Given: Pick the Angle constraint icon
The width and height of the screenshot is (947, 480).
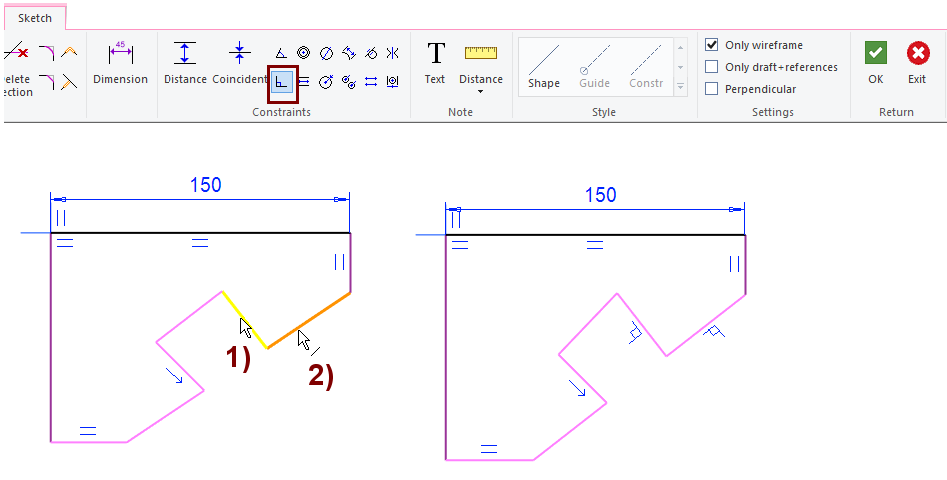Looking at the screenshot, I should 281,54.
